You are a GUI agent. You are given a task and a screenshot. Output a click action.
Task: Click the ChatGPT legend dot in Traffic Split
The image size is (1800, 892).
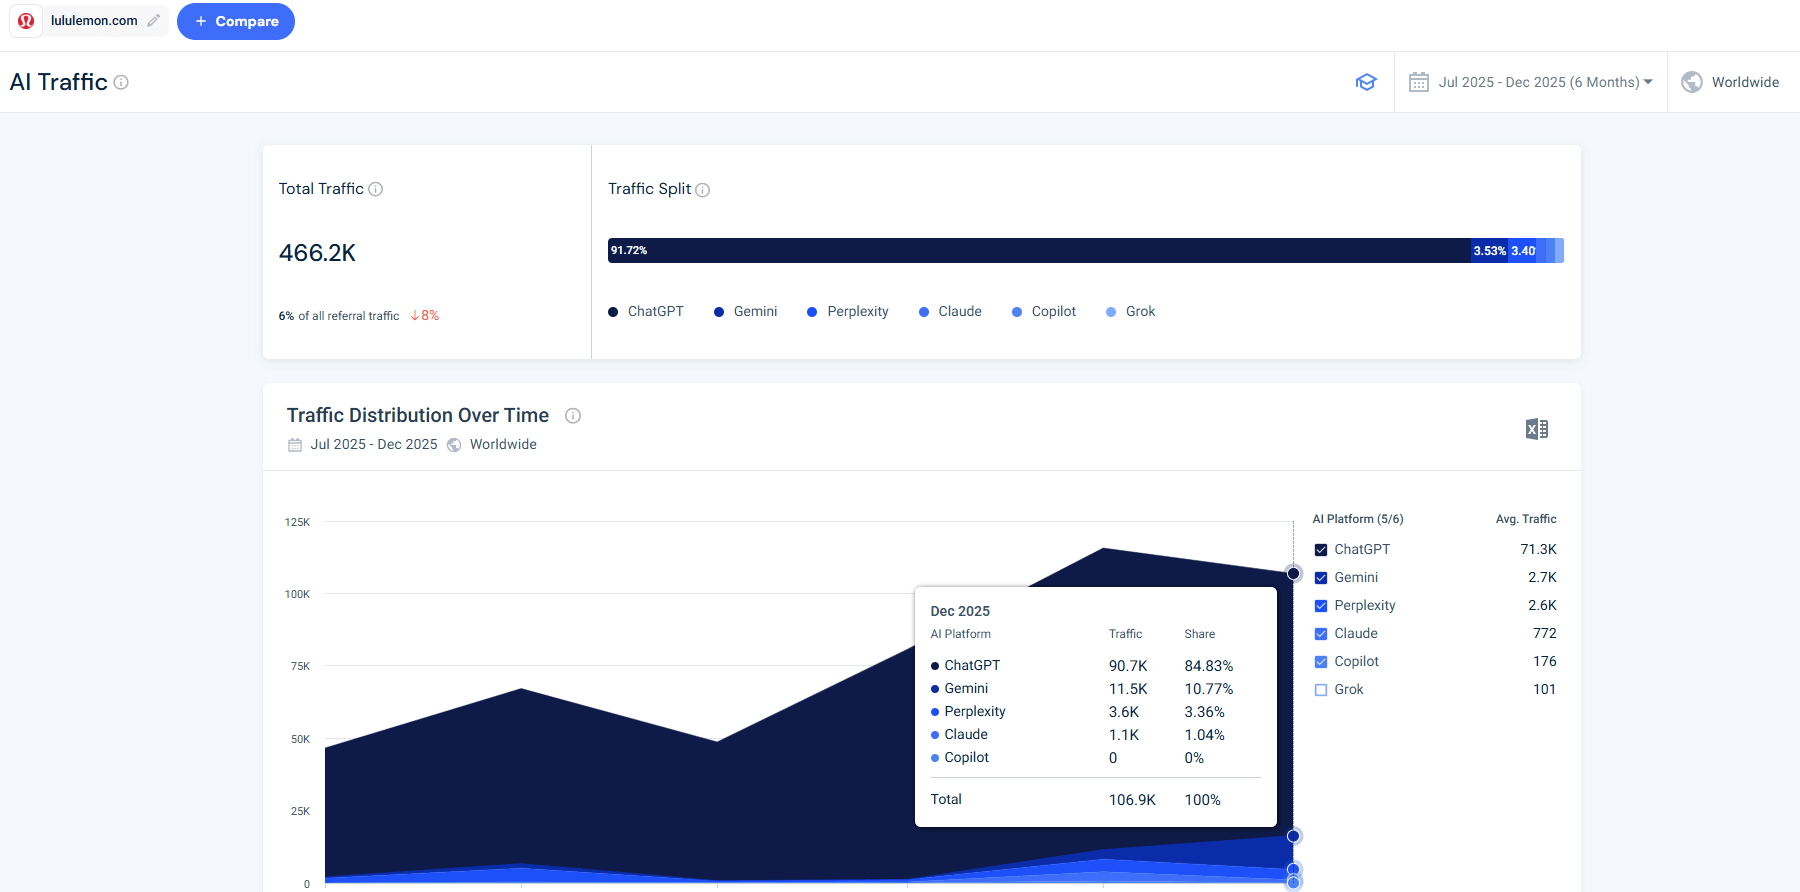click(x=613, y=312)
